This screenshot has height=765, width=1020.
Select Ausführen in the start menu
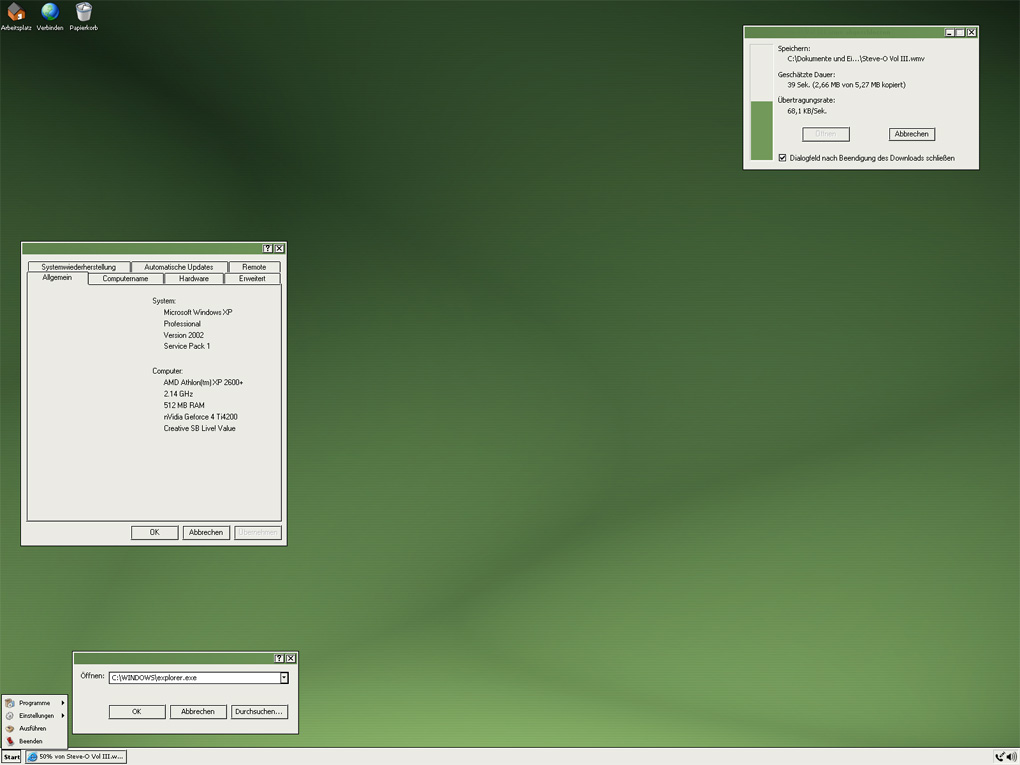pyautogui.click(x=32, y=728)
